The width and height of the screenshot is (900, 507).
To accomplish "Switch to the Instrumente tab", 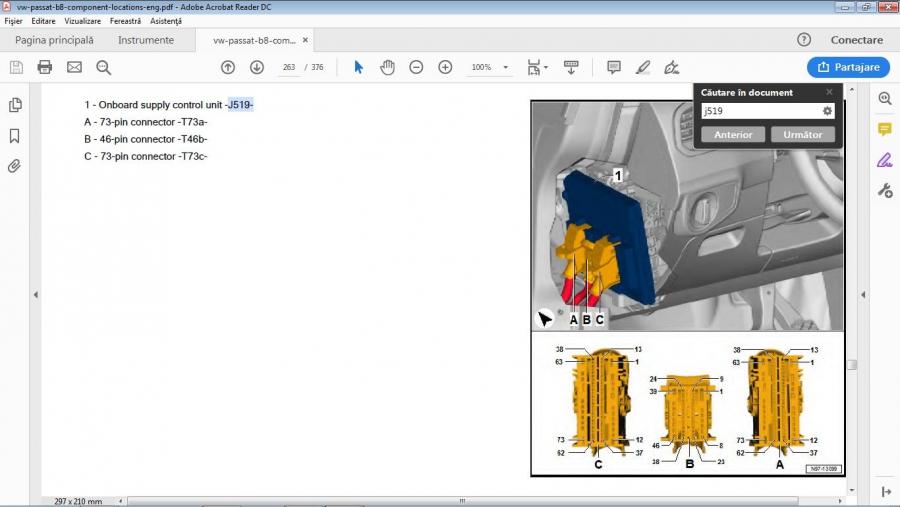I will point(146,40).
